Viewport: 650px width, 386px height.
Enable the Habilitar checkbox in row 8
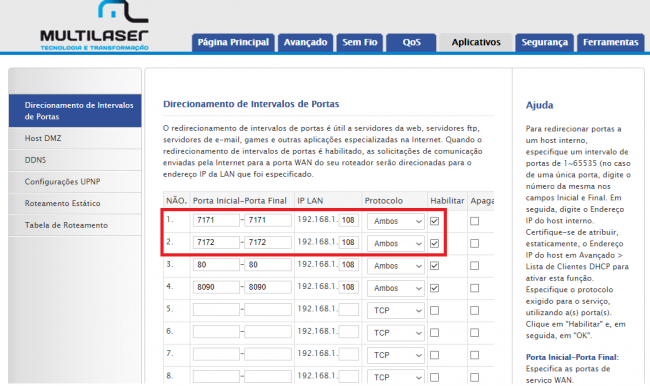pyautogui.click(x=434, y=377)
